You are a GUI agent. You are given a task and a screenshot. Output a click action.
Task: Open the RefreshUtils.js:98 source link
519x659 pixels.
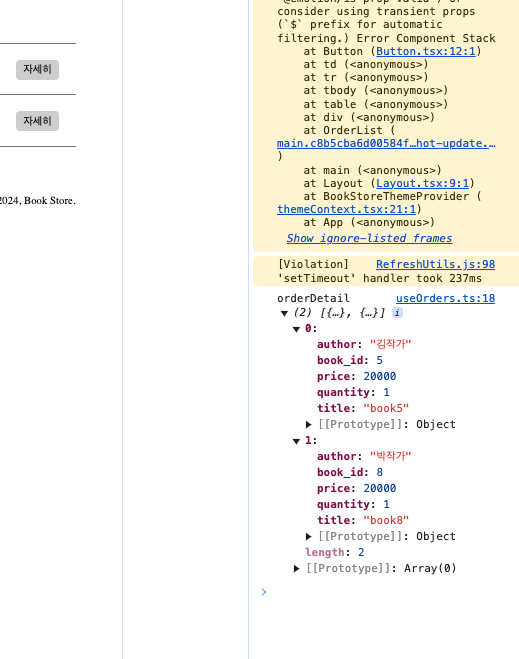[435, 264]
